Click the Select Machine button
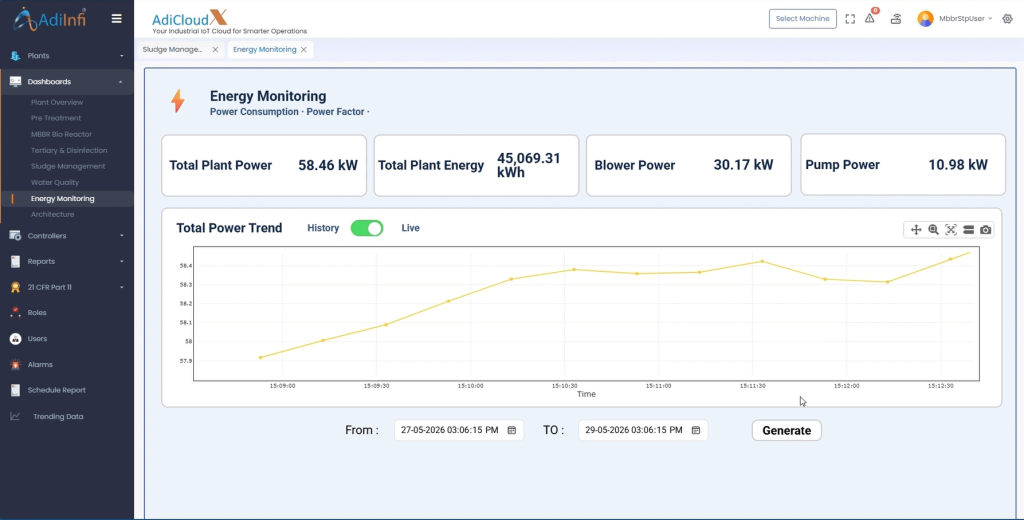The height and width of the screenshot is (520, 1024). click(803, 19)
